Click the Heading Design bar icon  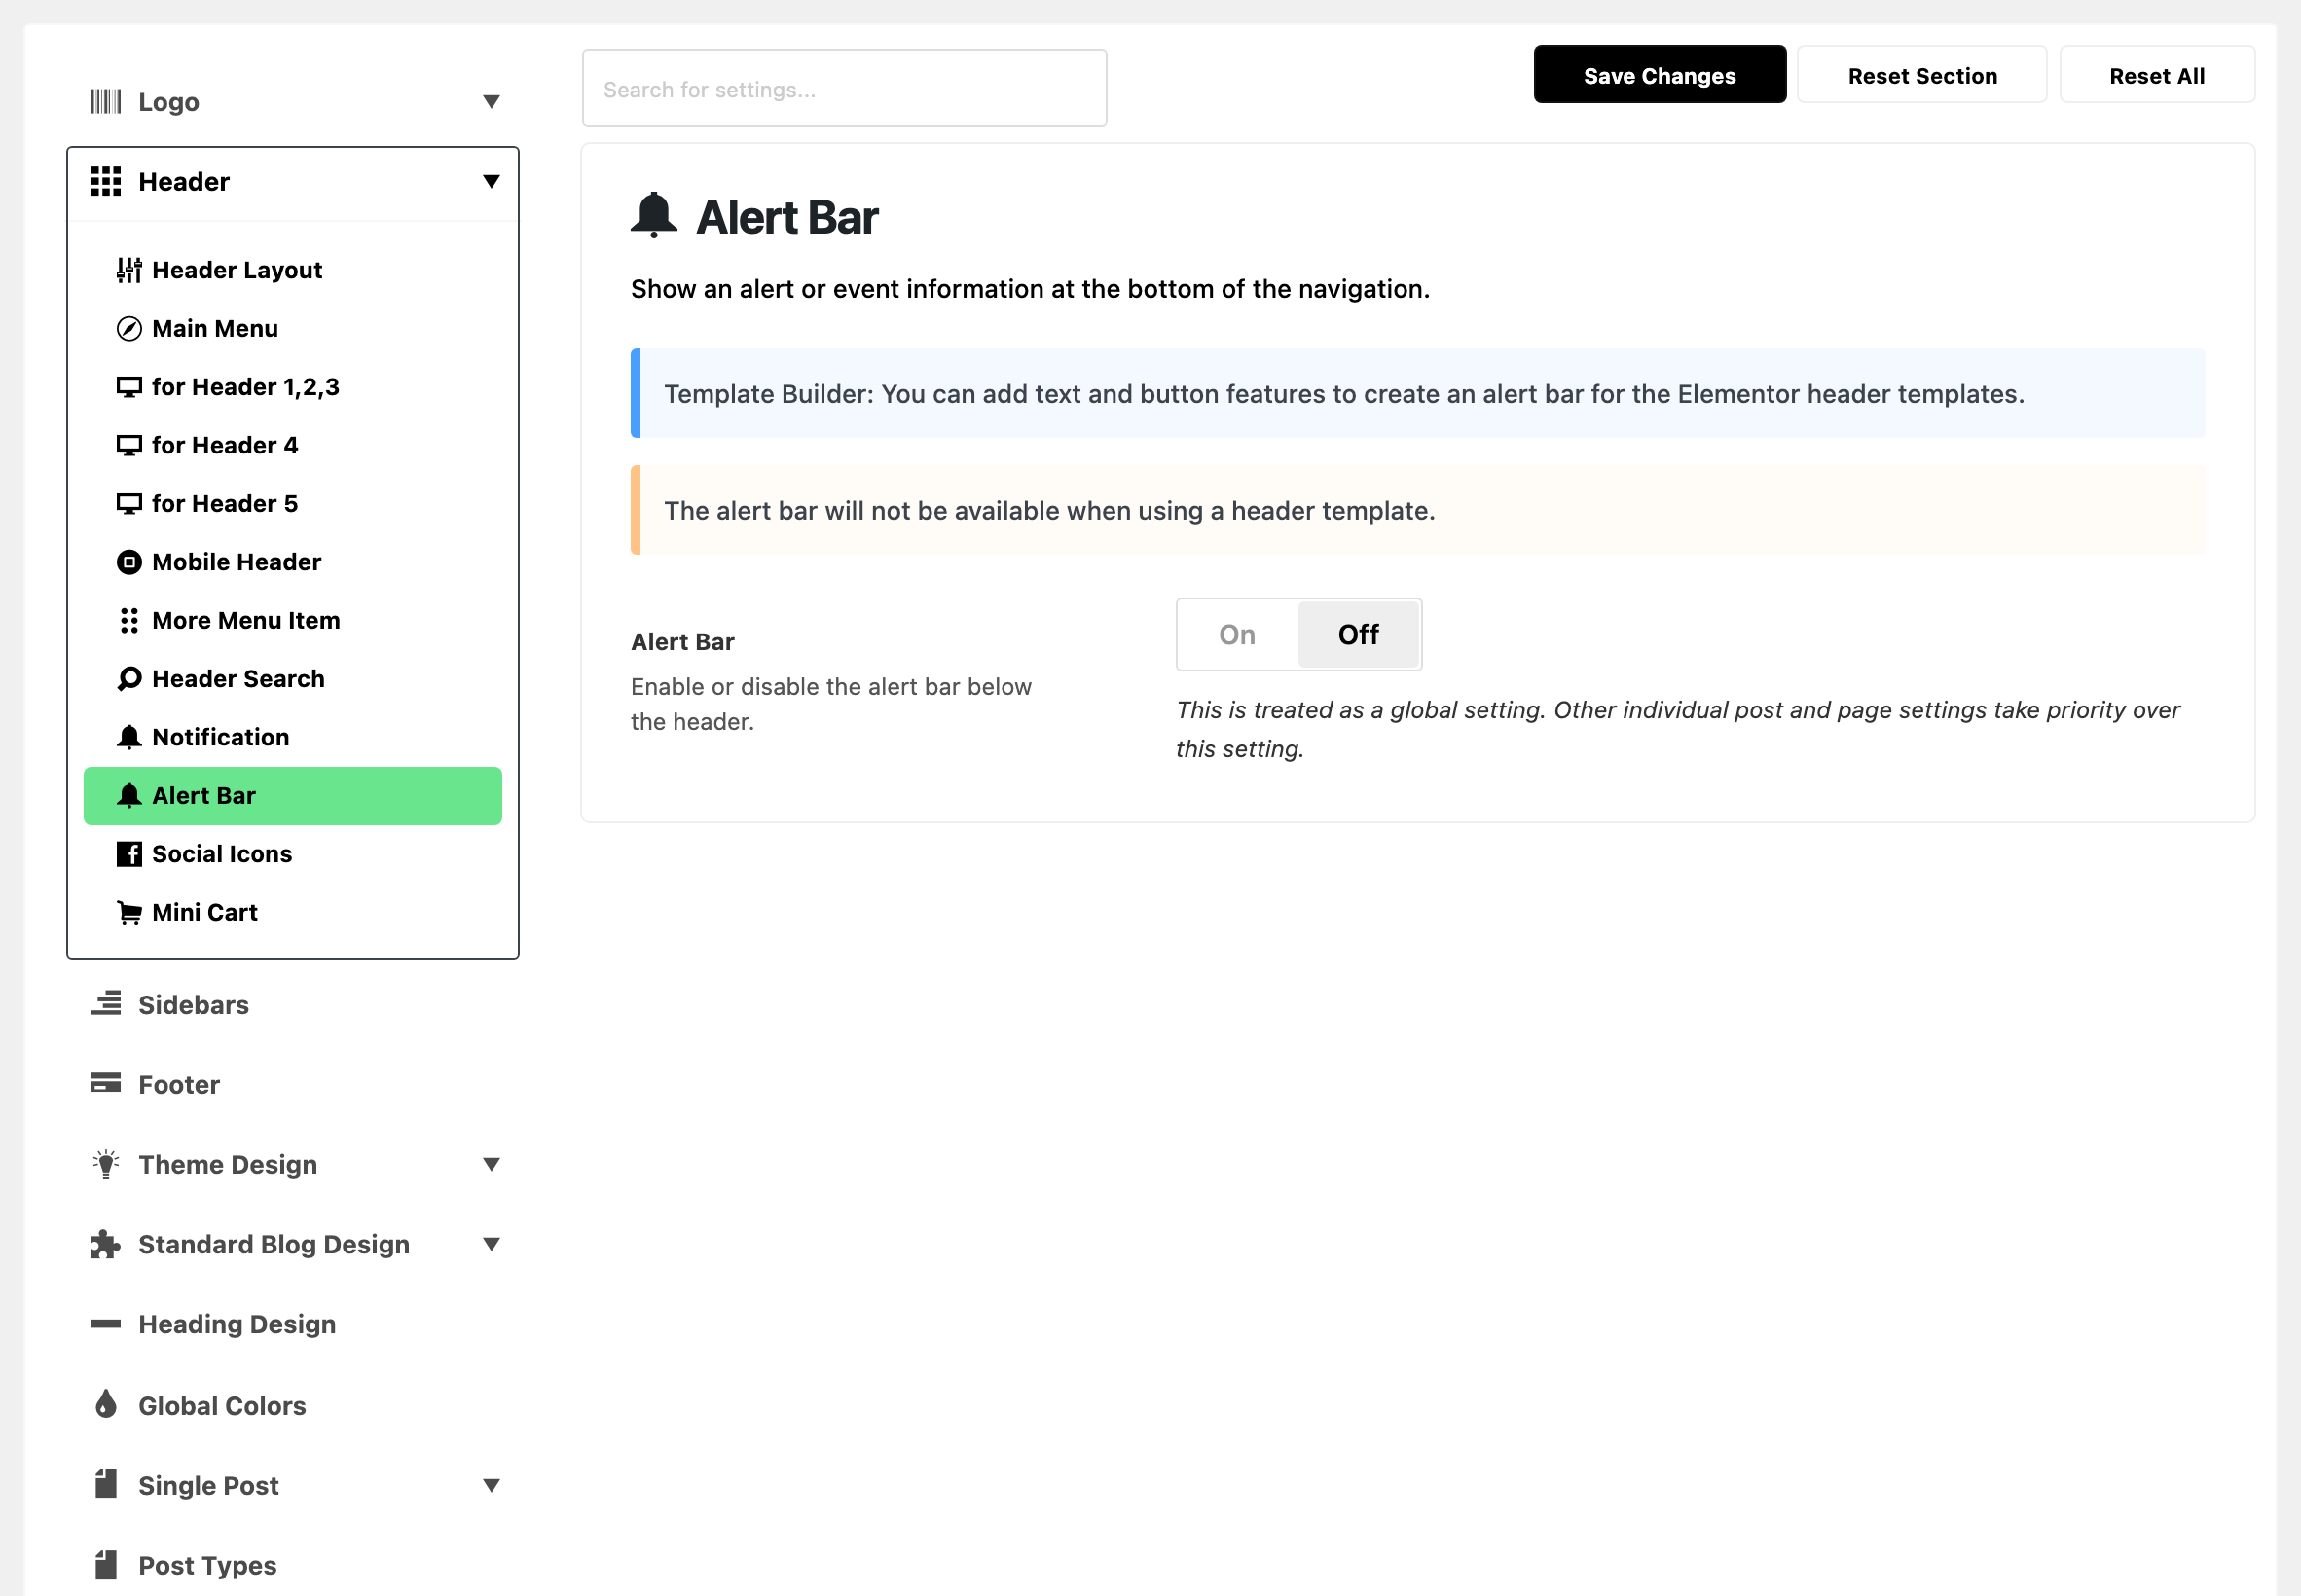[106, 1324]
